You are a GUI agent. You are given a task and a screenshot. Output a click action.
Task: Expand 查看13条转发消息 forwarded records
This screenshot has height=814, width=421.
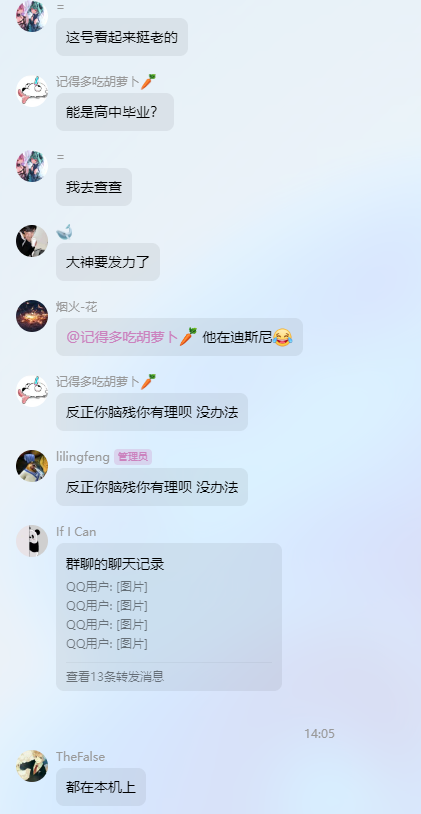click(x=115, y=676)
